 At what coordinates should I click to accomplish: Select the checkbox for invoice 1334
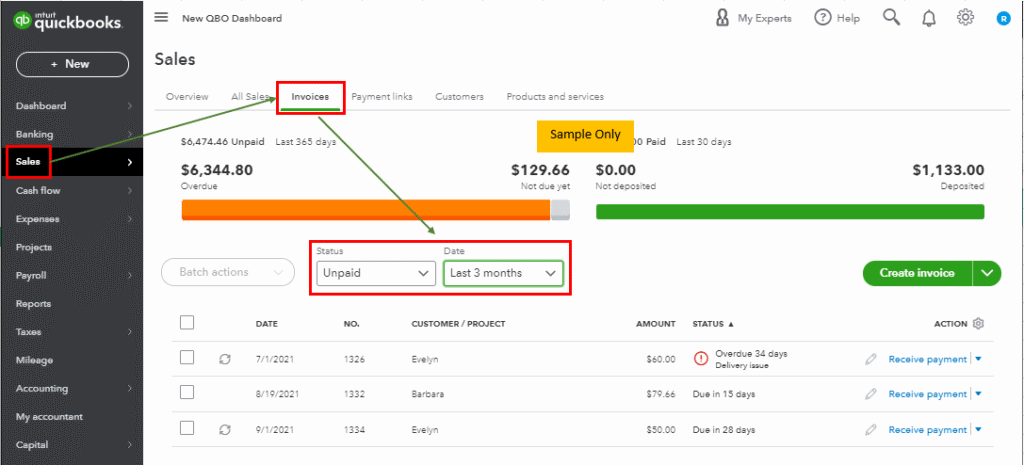point(187,428)
